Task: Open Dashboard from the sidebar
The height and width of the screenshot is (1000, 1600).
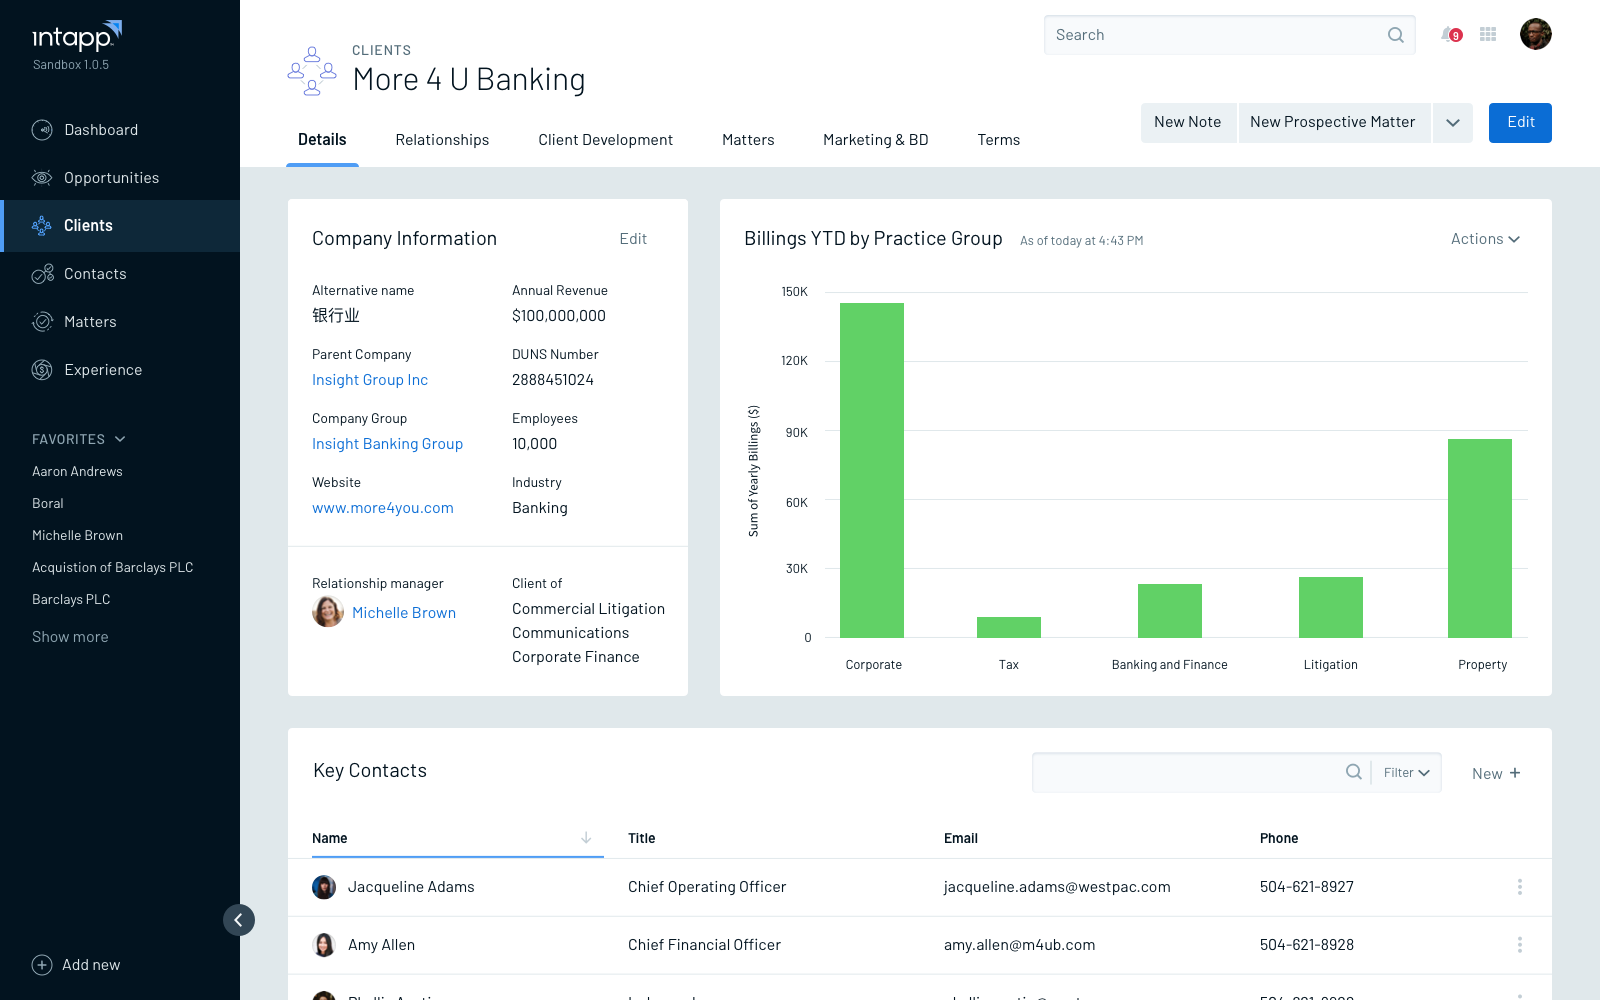Action: [101, 130]
